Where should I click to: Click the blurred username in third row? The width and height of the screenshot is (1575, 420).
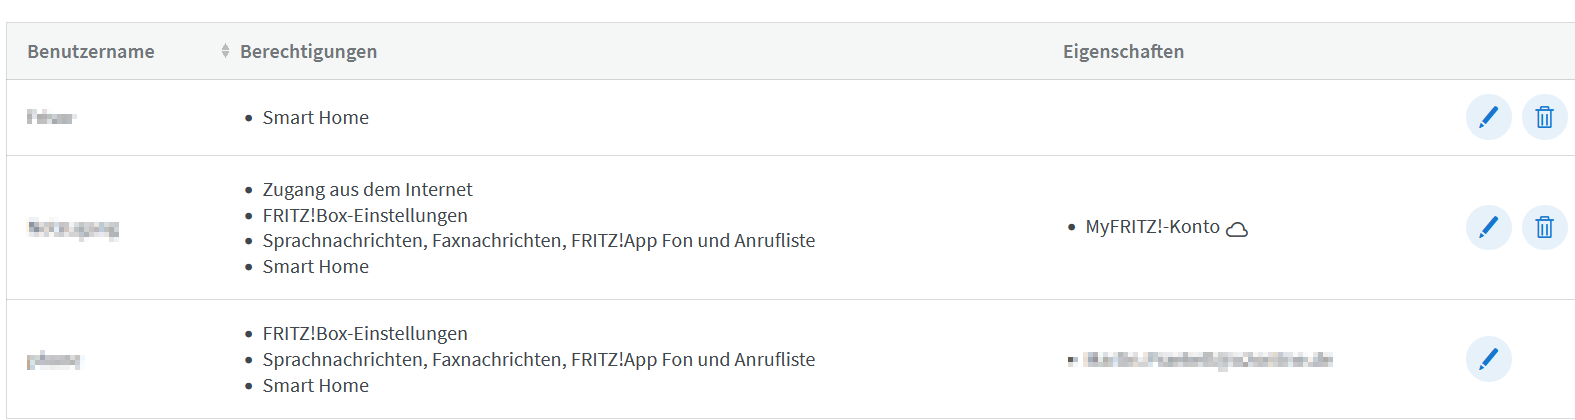tap(54, 360)
